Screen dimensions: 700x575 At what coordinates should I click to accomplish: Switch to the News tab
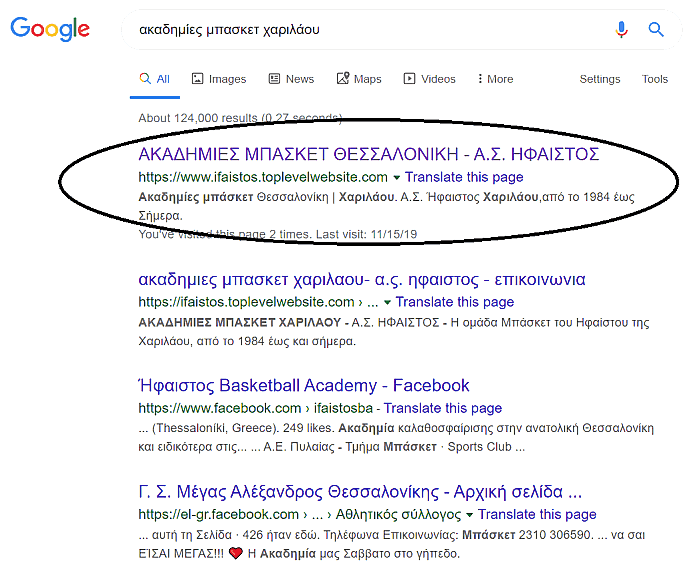pos(291,79)
